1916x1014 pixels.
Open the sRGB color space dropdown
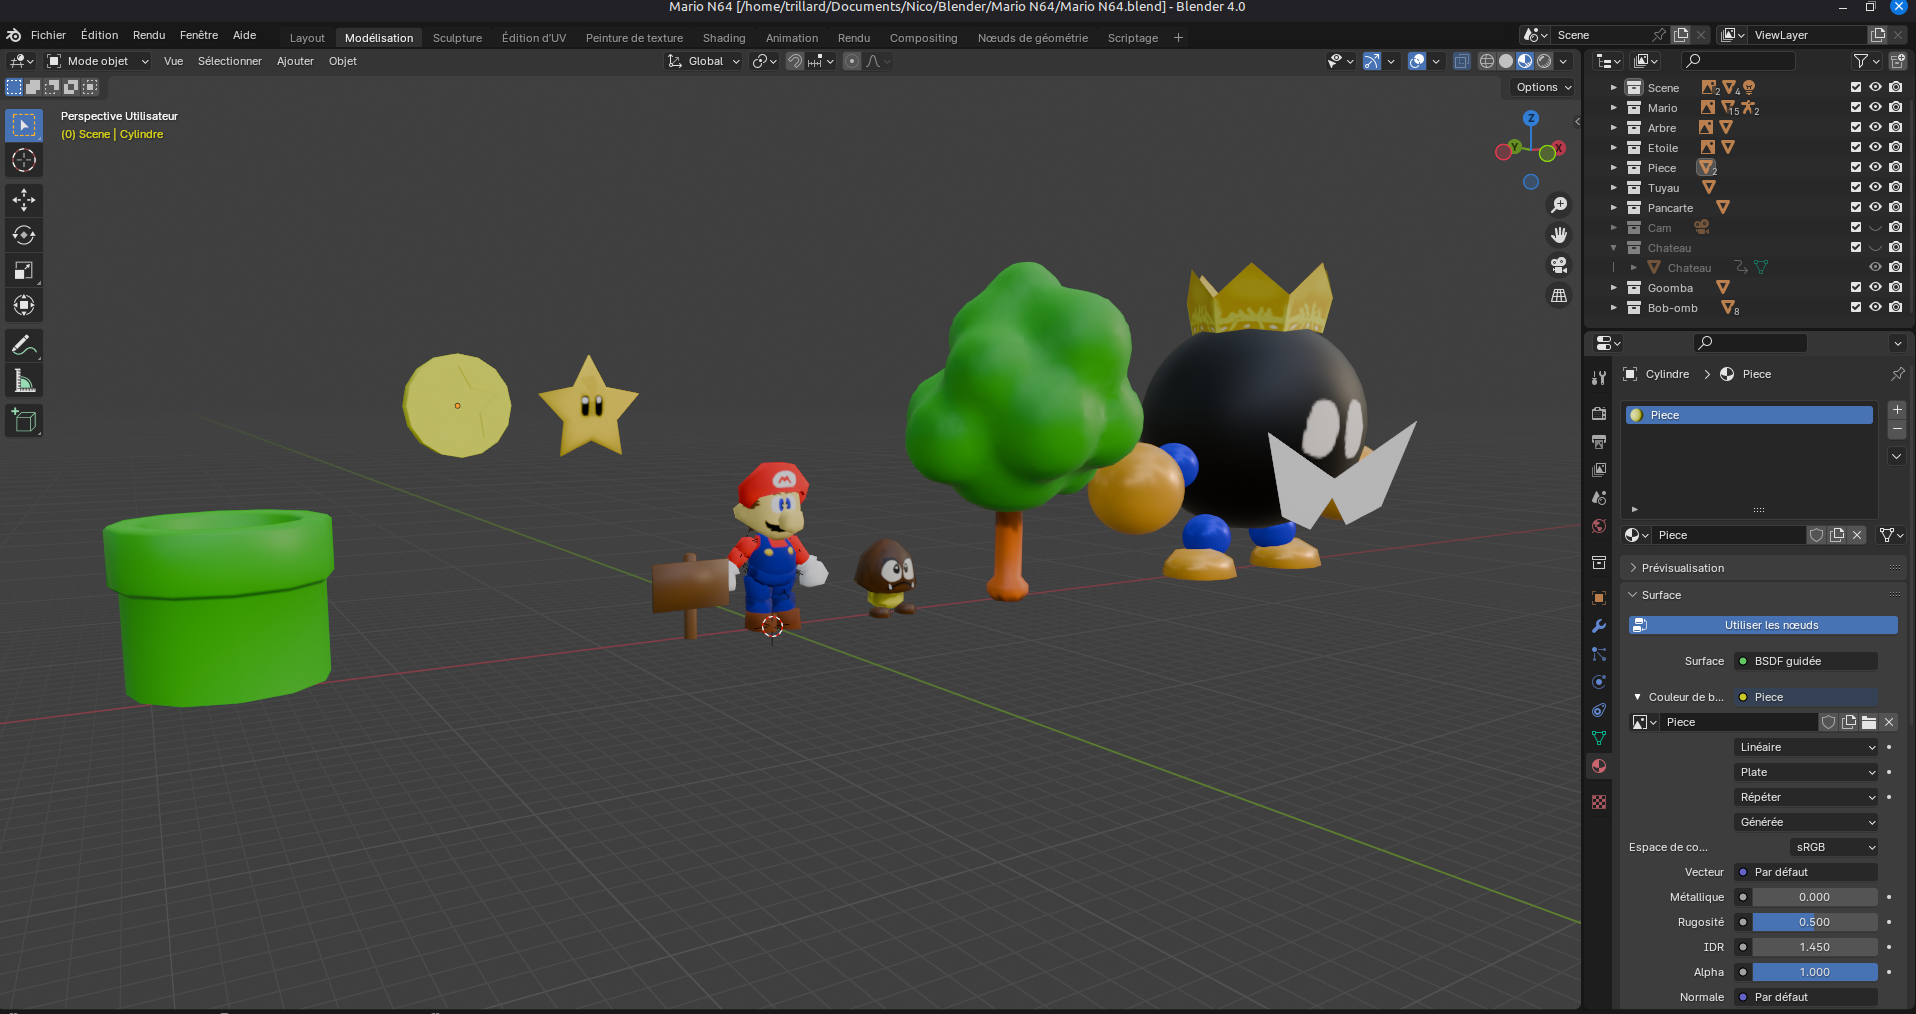1834,847
